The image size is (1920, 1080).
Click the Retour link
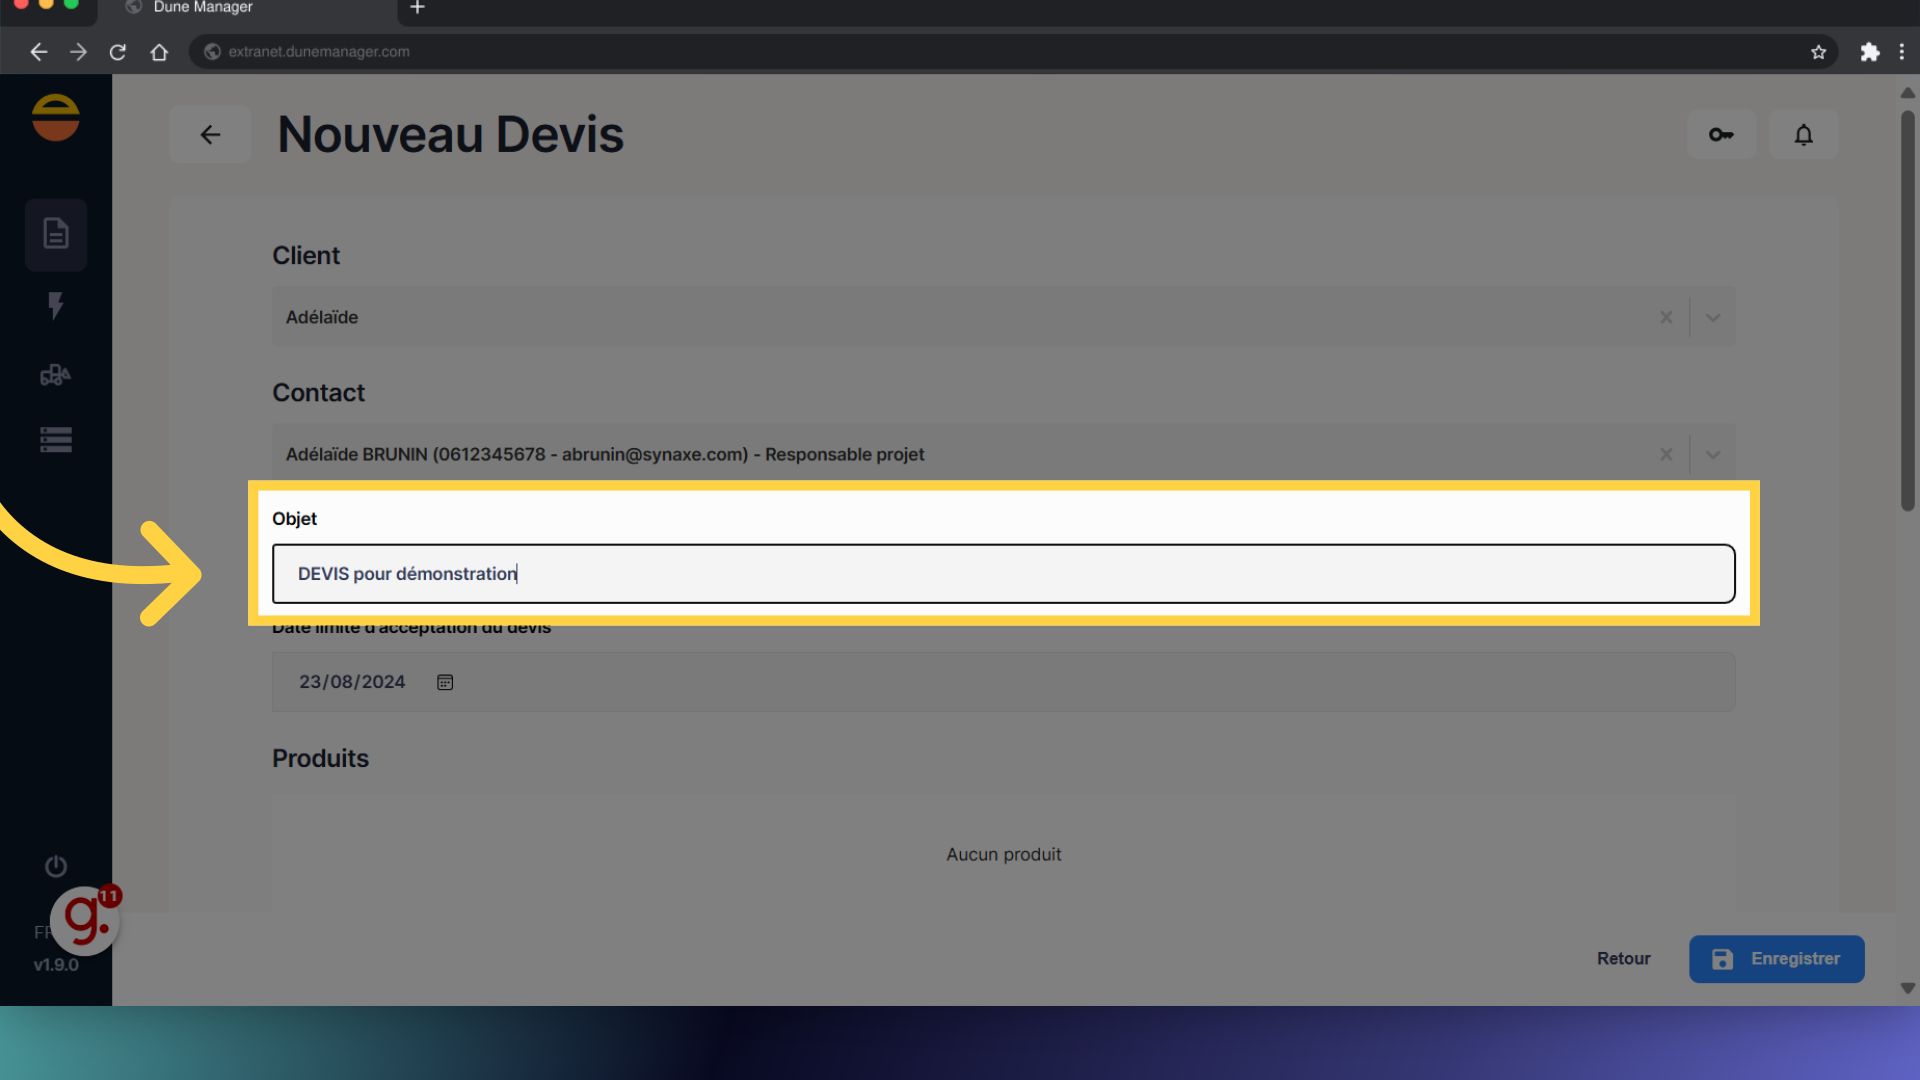pyautogui.click(x=1623, y=959)
